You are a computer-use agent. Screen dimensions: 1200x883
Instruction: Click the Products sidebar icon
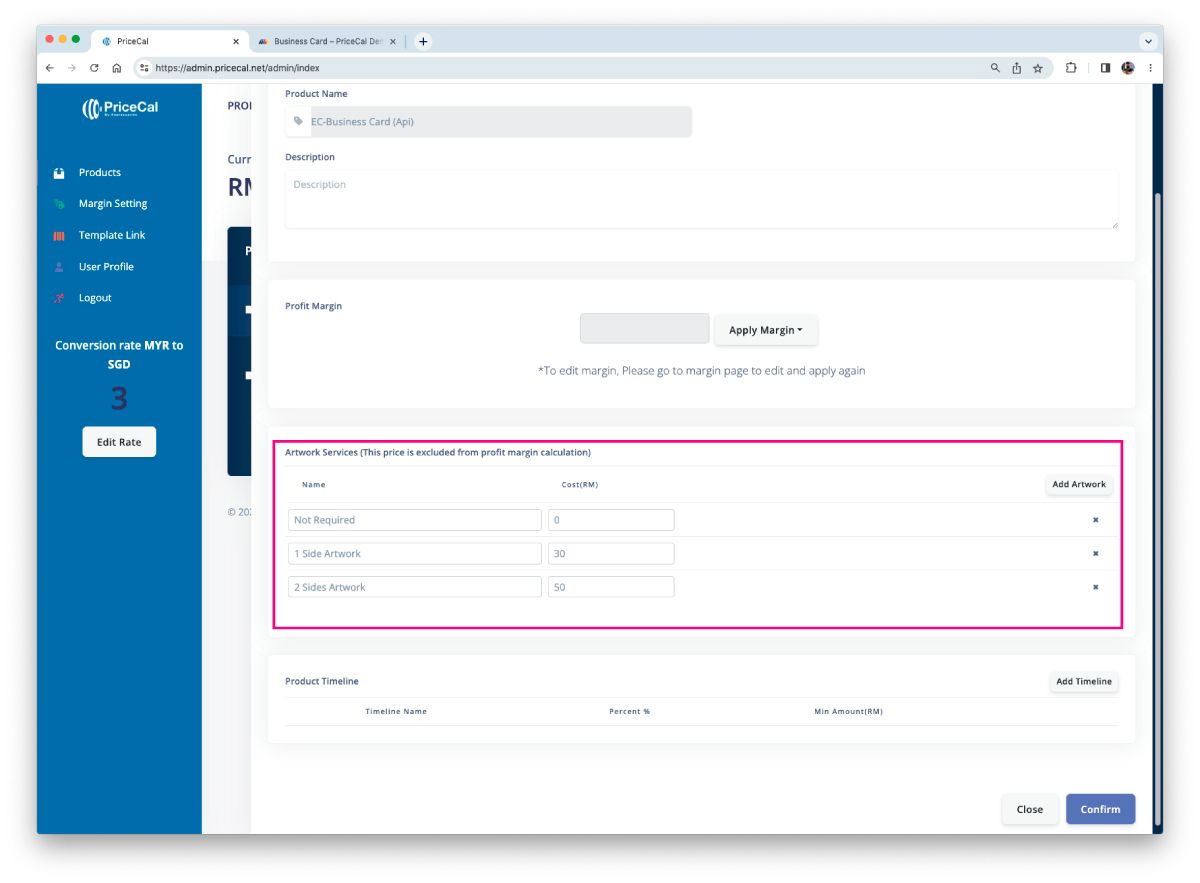(x=59, y=173)
